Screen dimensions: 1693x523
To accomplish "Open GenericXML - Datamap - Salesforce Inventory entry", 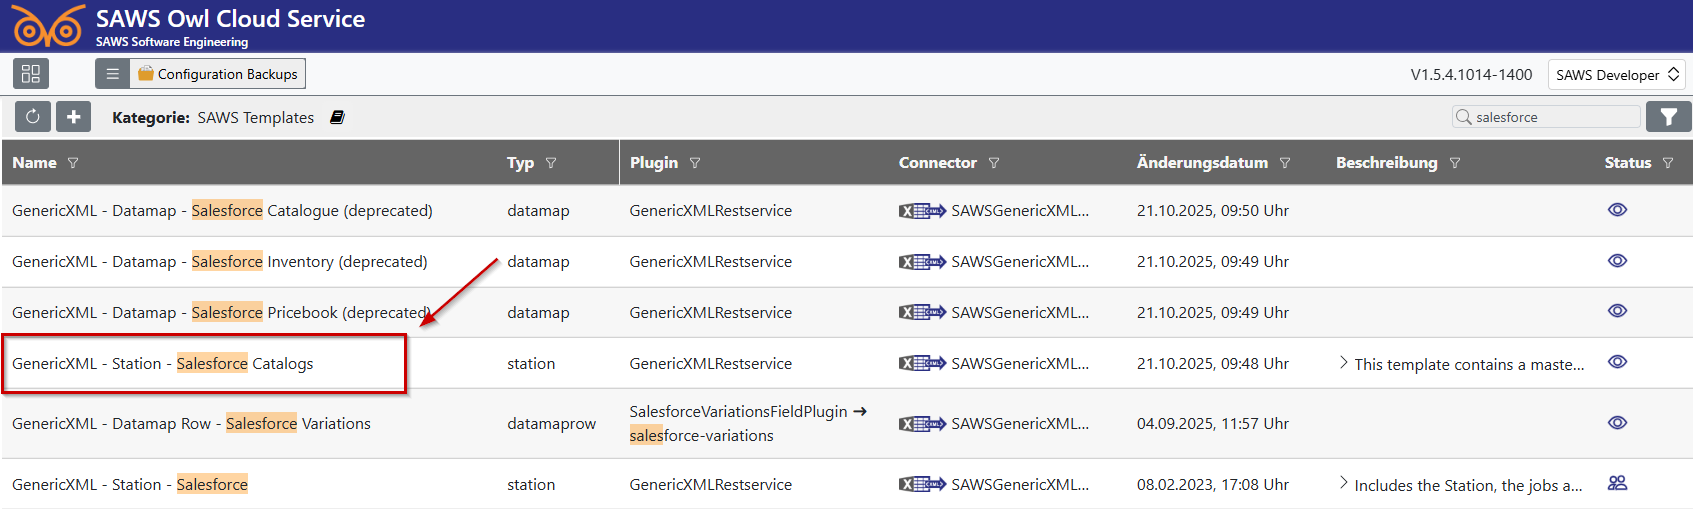I will point(219,262).
